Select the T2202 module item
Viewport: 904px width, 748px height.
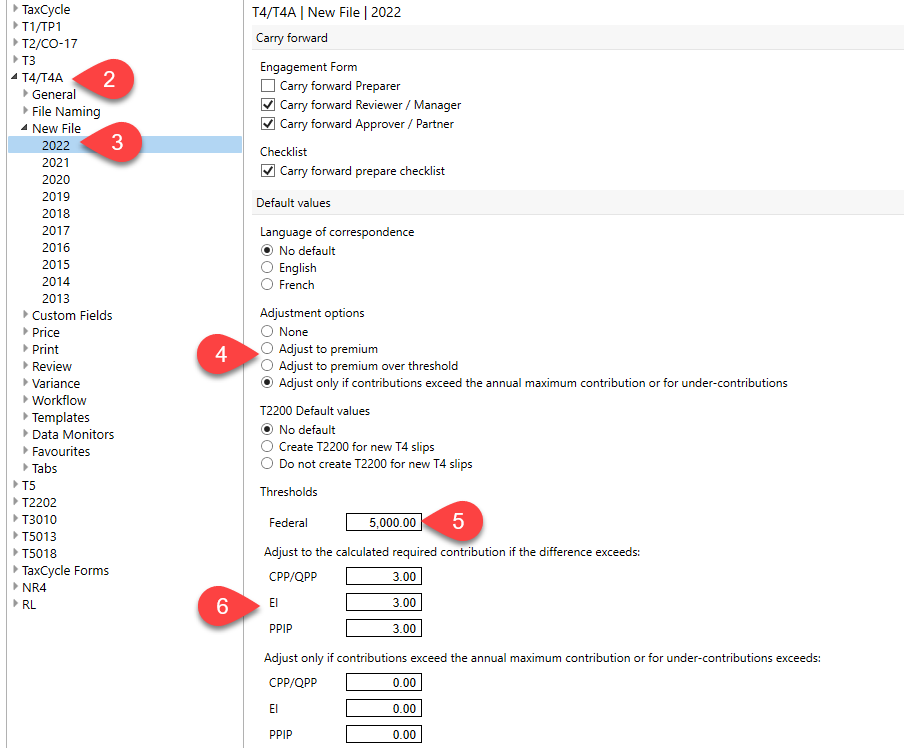(x=39, y=502)
